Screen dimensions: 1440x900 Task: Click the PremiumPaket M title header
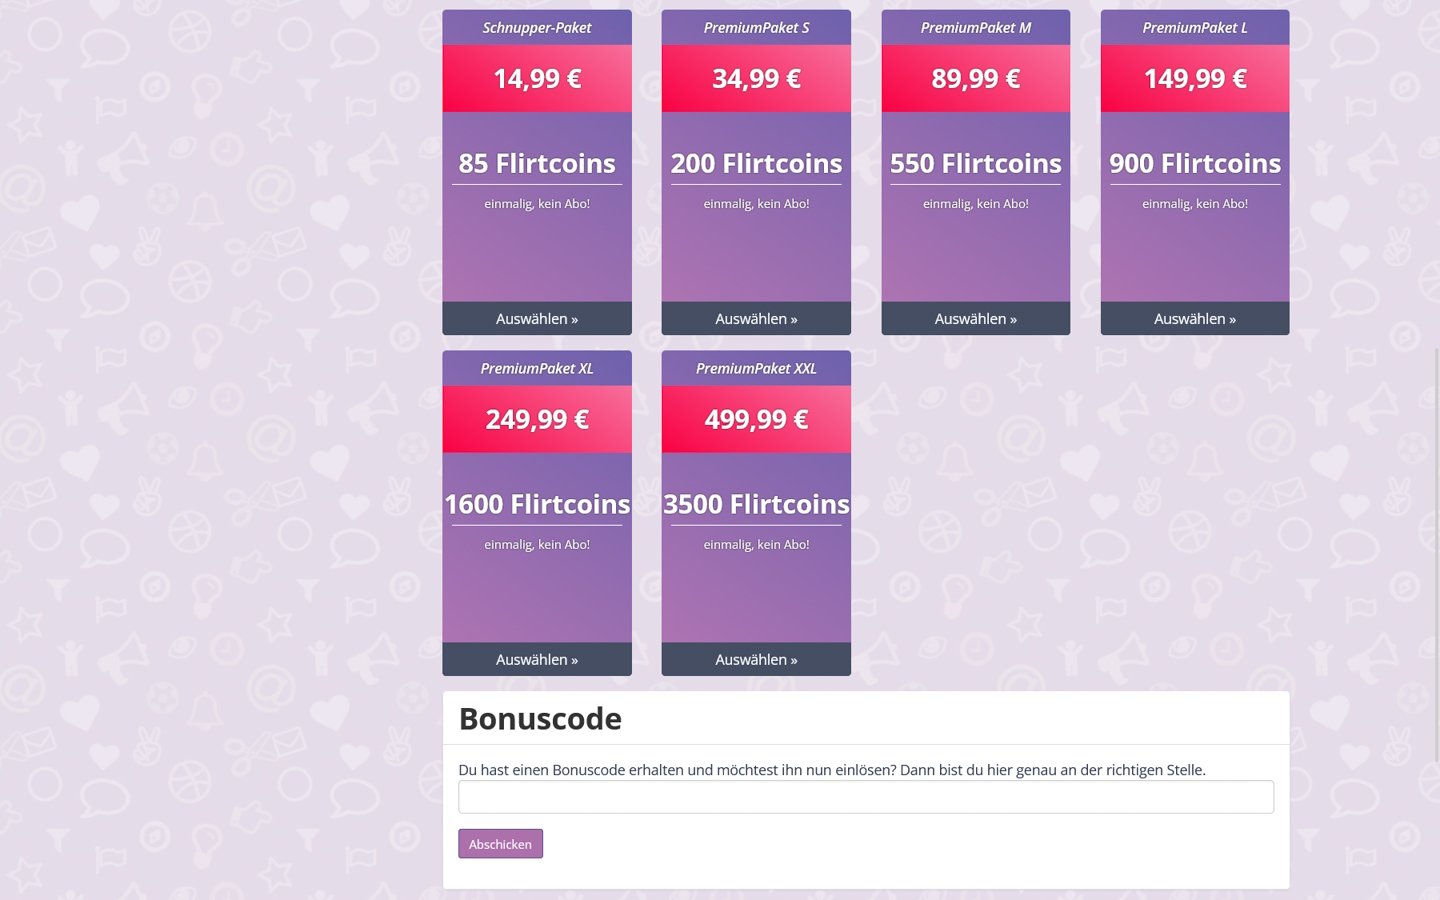point(976,28)
